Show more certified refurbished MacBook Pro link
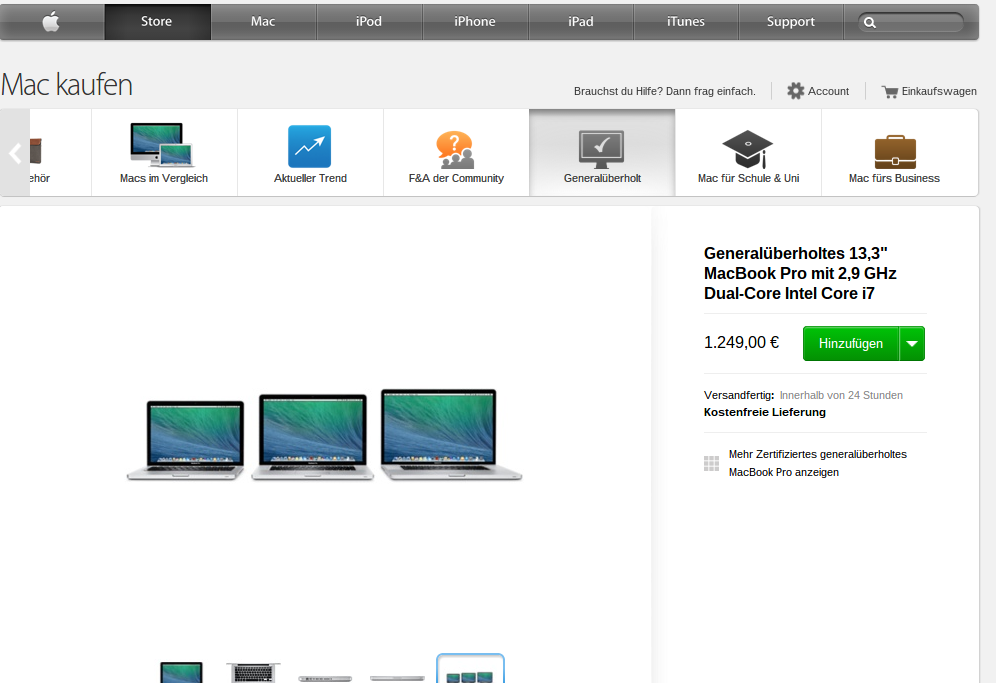Viewport: 996px width, 683px height. 818,463
